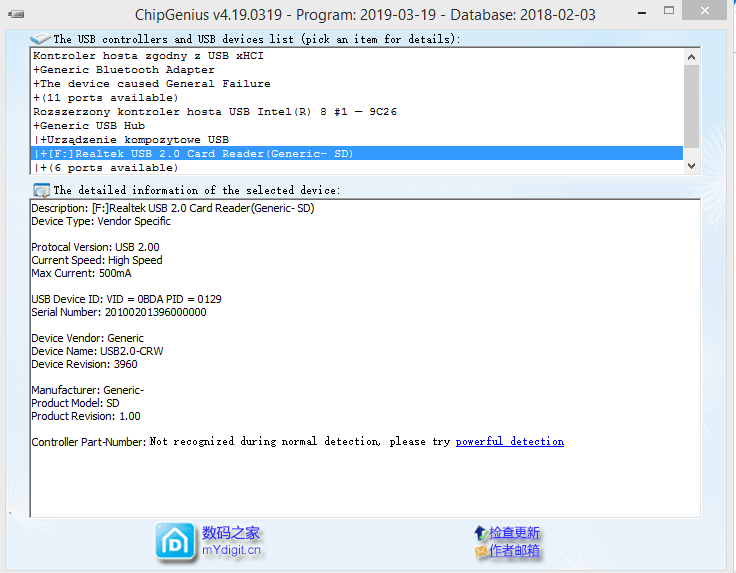The width and height of the screenshot is (736, 573).
Task: Maximize the ChipGenius window
Action: click(x=669, y=10)
